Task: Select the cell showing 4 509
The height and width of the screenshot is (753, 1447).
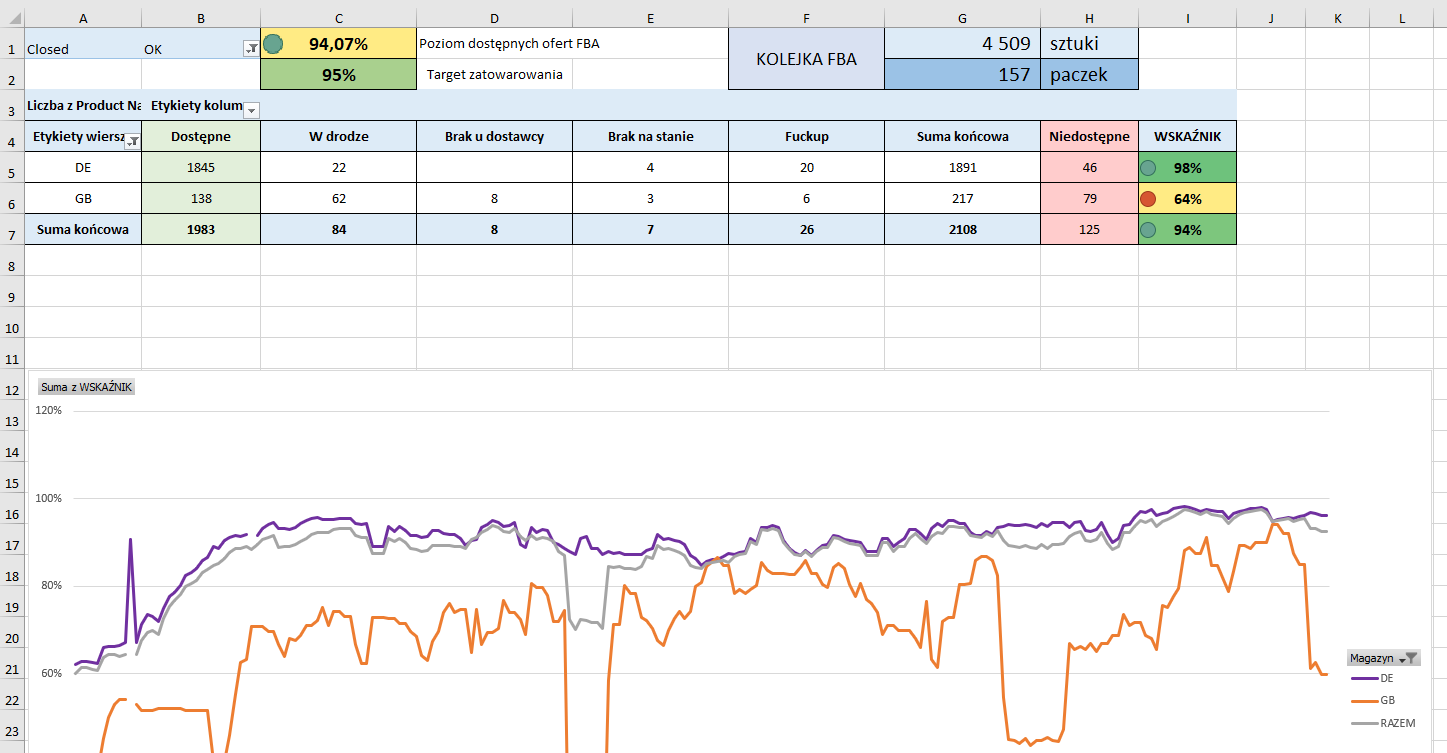Action: pyautogui.click(x=962, y=44)
